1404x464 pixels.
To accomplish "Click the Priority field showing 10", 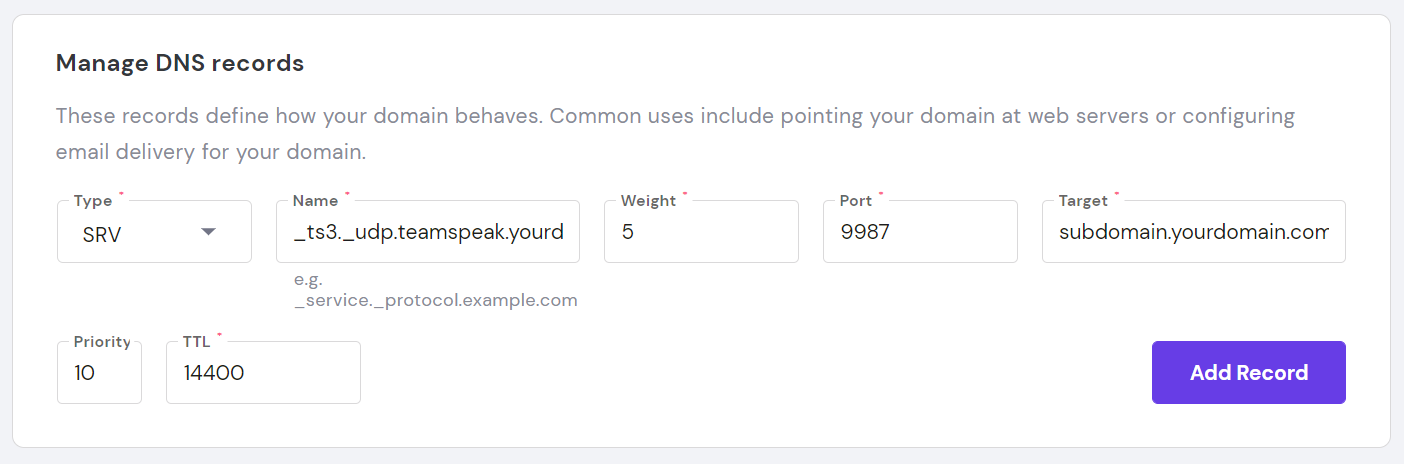I will pyautogui.click(x=99, y=373).
